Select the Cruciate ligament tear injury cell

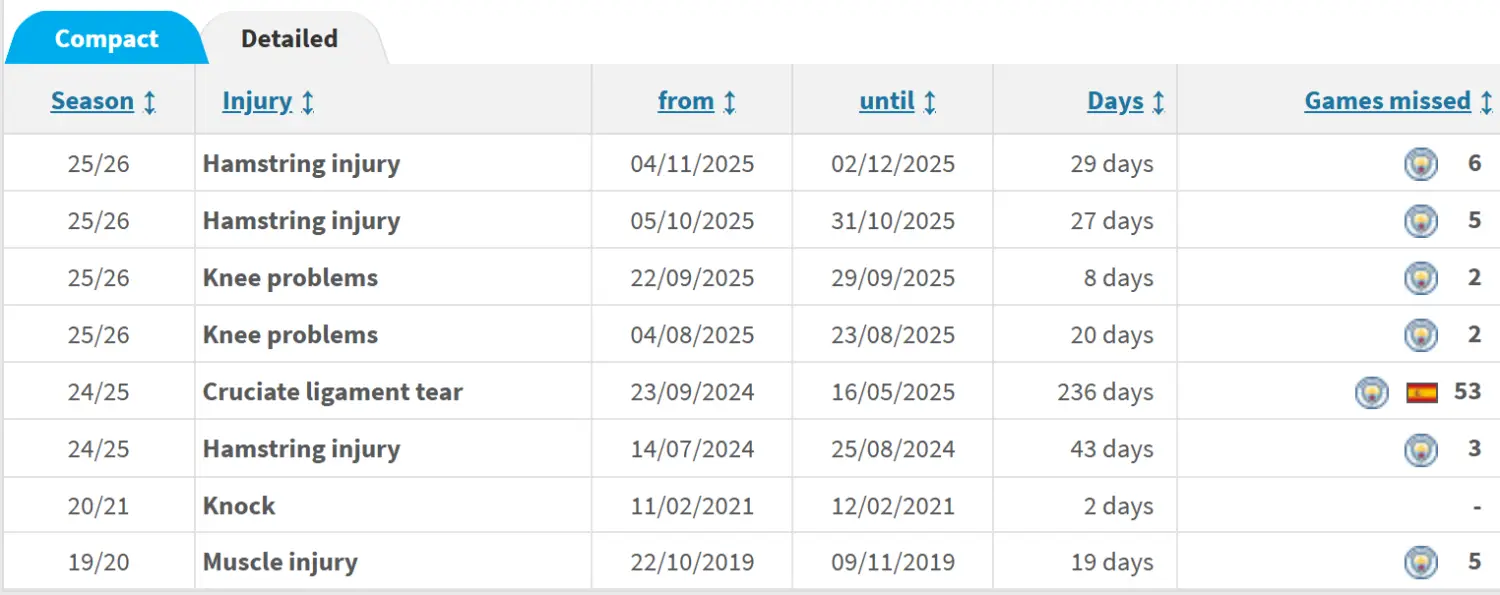(332, 392)
